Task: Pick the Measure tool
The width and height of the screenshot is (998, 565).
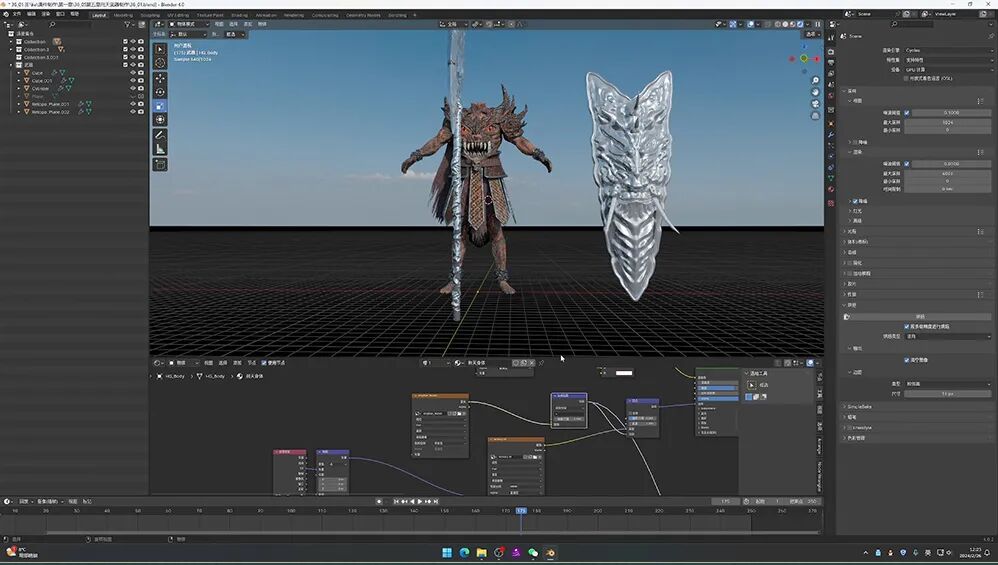Action: pyautogui.click(x=160, y=149)
